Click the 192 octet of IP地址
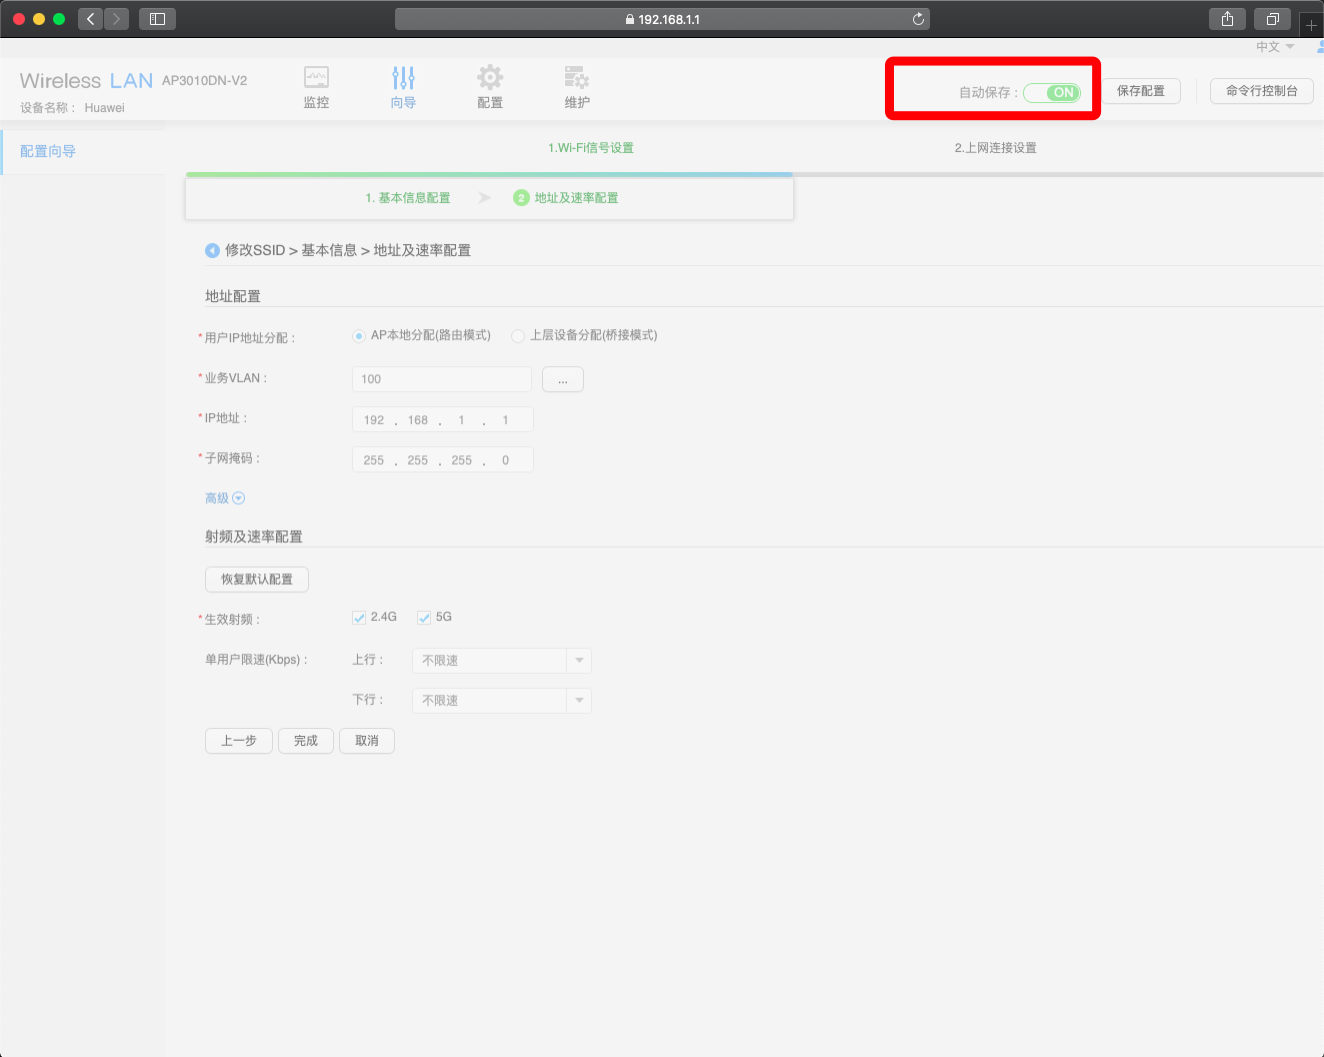The height and width of the screenshot is (1057, 1324). tap(374, 420)
